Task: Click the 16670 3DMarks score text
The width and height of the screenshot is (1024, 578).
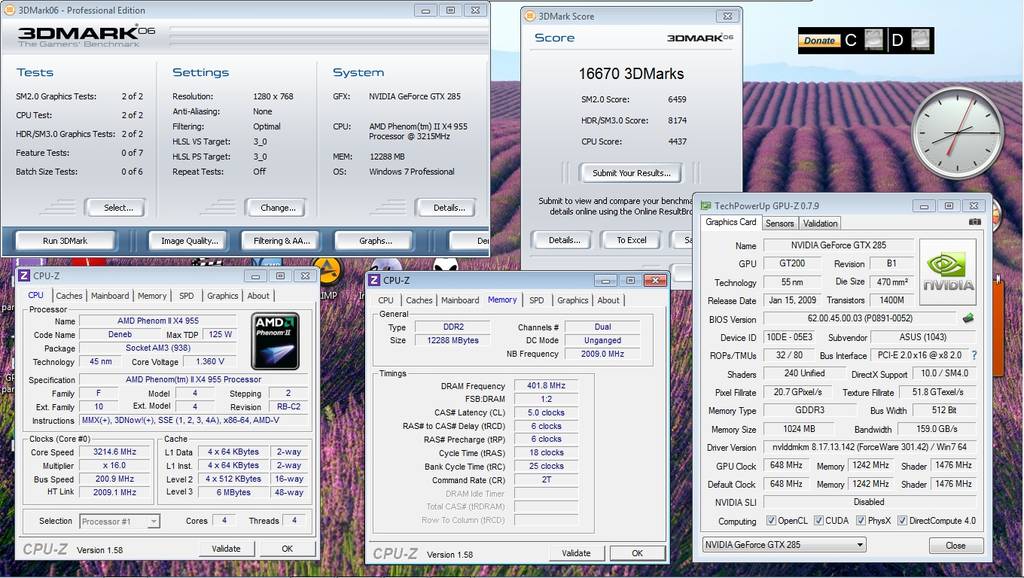Action: pyautogui.click(x=631, y=74)
